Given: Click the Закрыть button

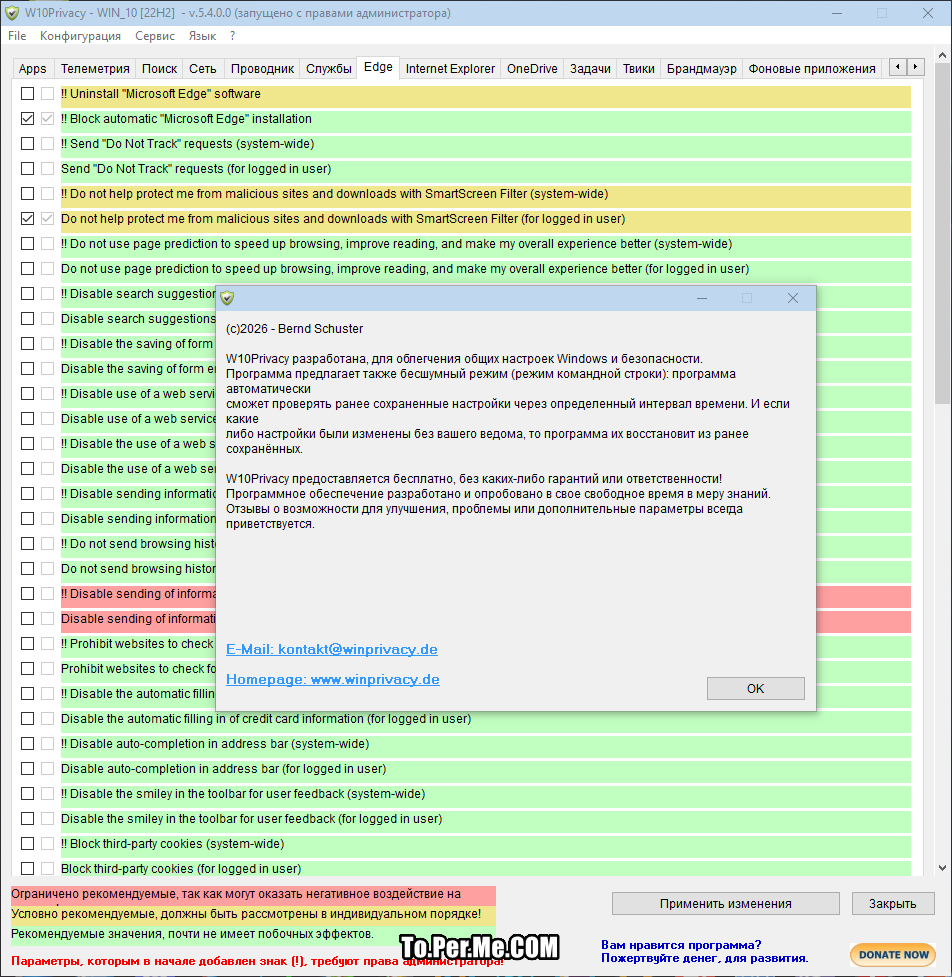Looking at the screenshot, I should [892, 903].
